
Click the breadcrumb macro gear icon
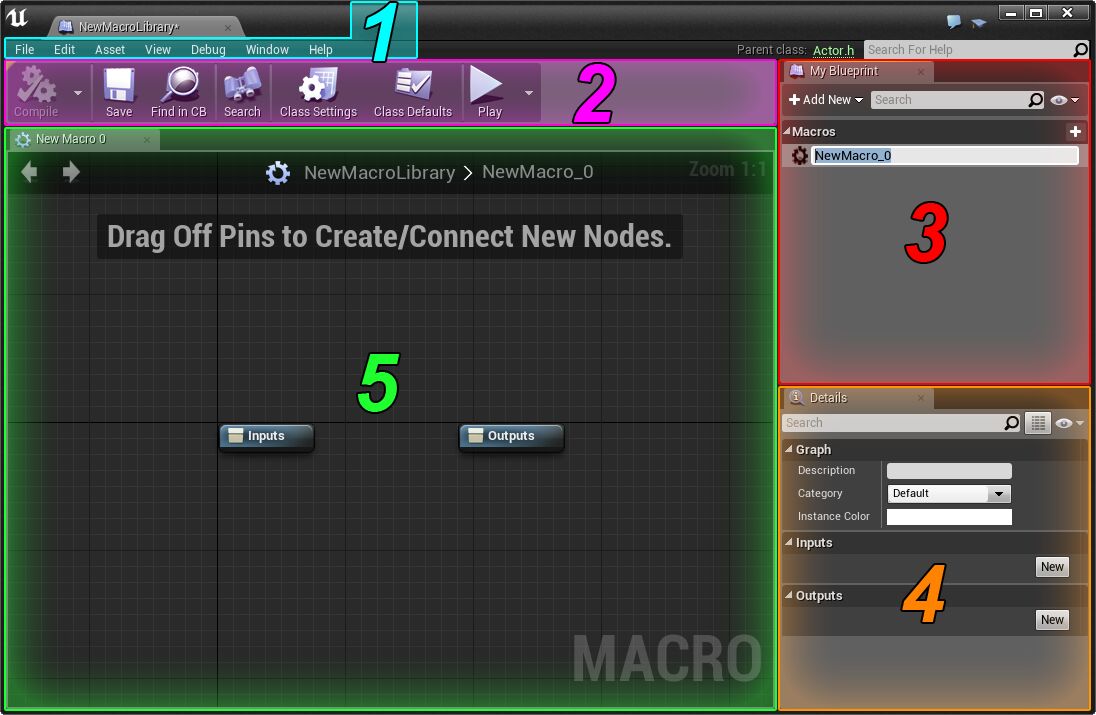(x=278, y=173)
